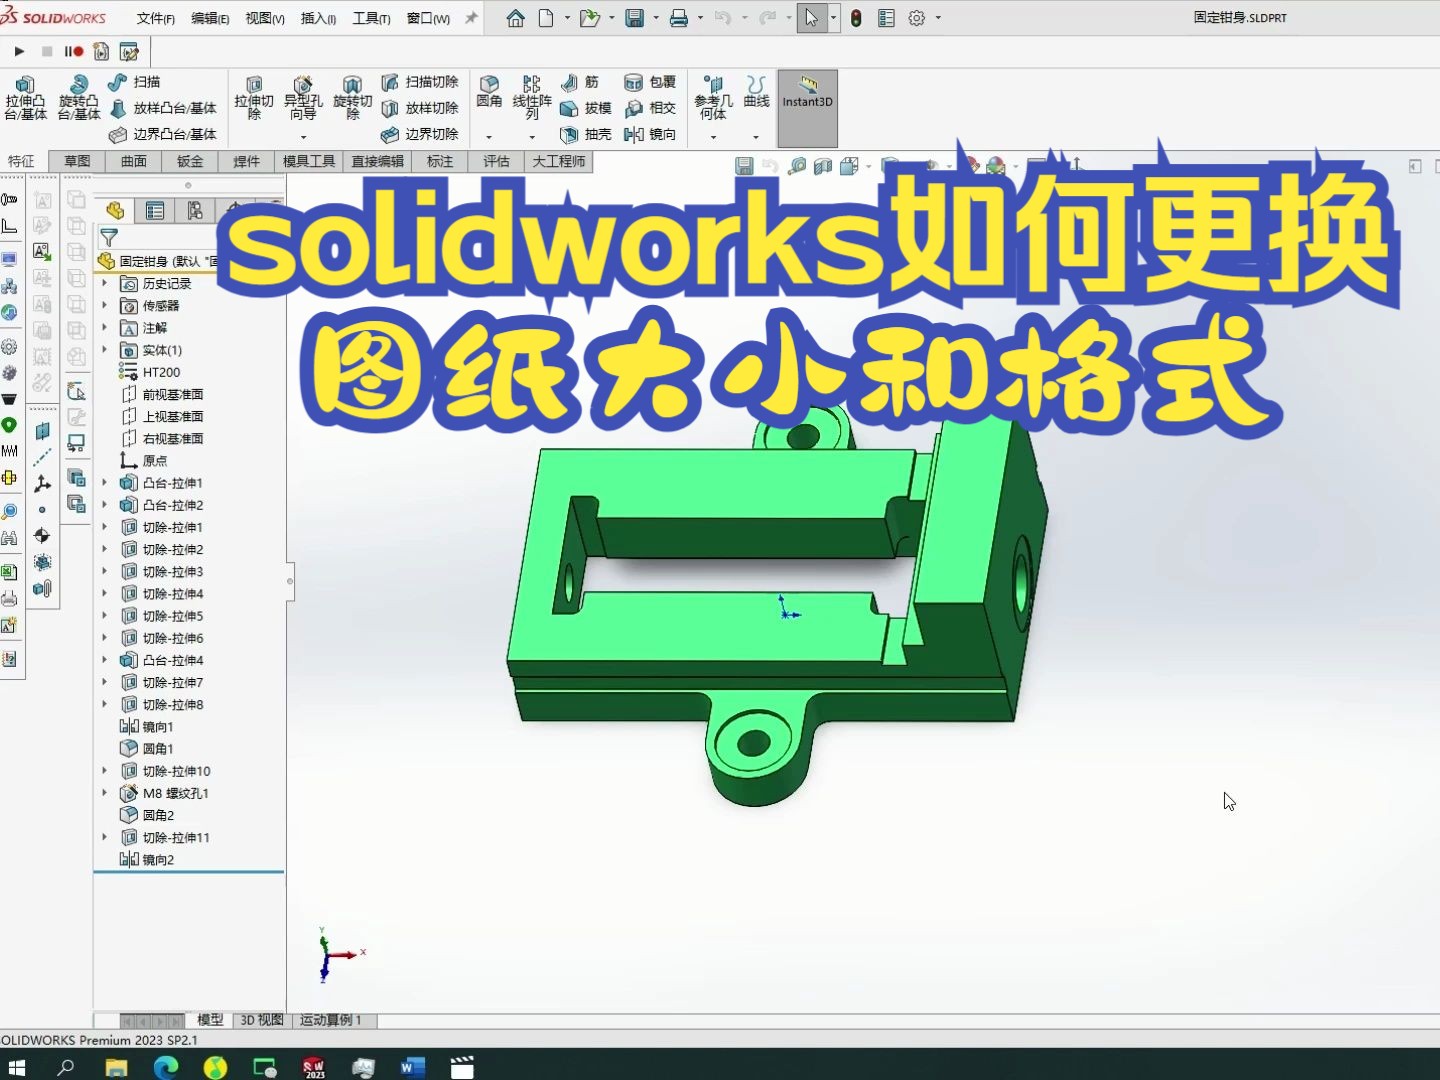Screen dimensions: 1440x1080
Task: Open the Options gear icon
Action: pos(916,18)
